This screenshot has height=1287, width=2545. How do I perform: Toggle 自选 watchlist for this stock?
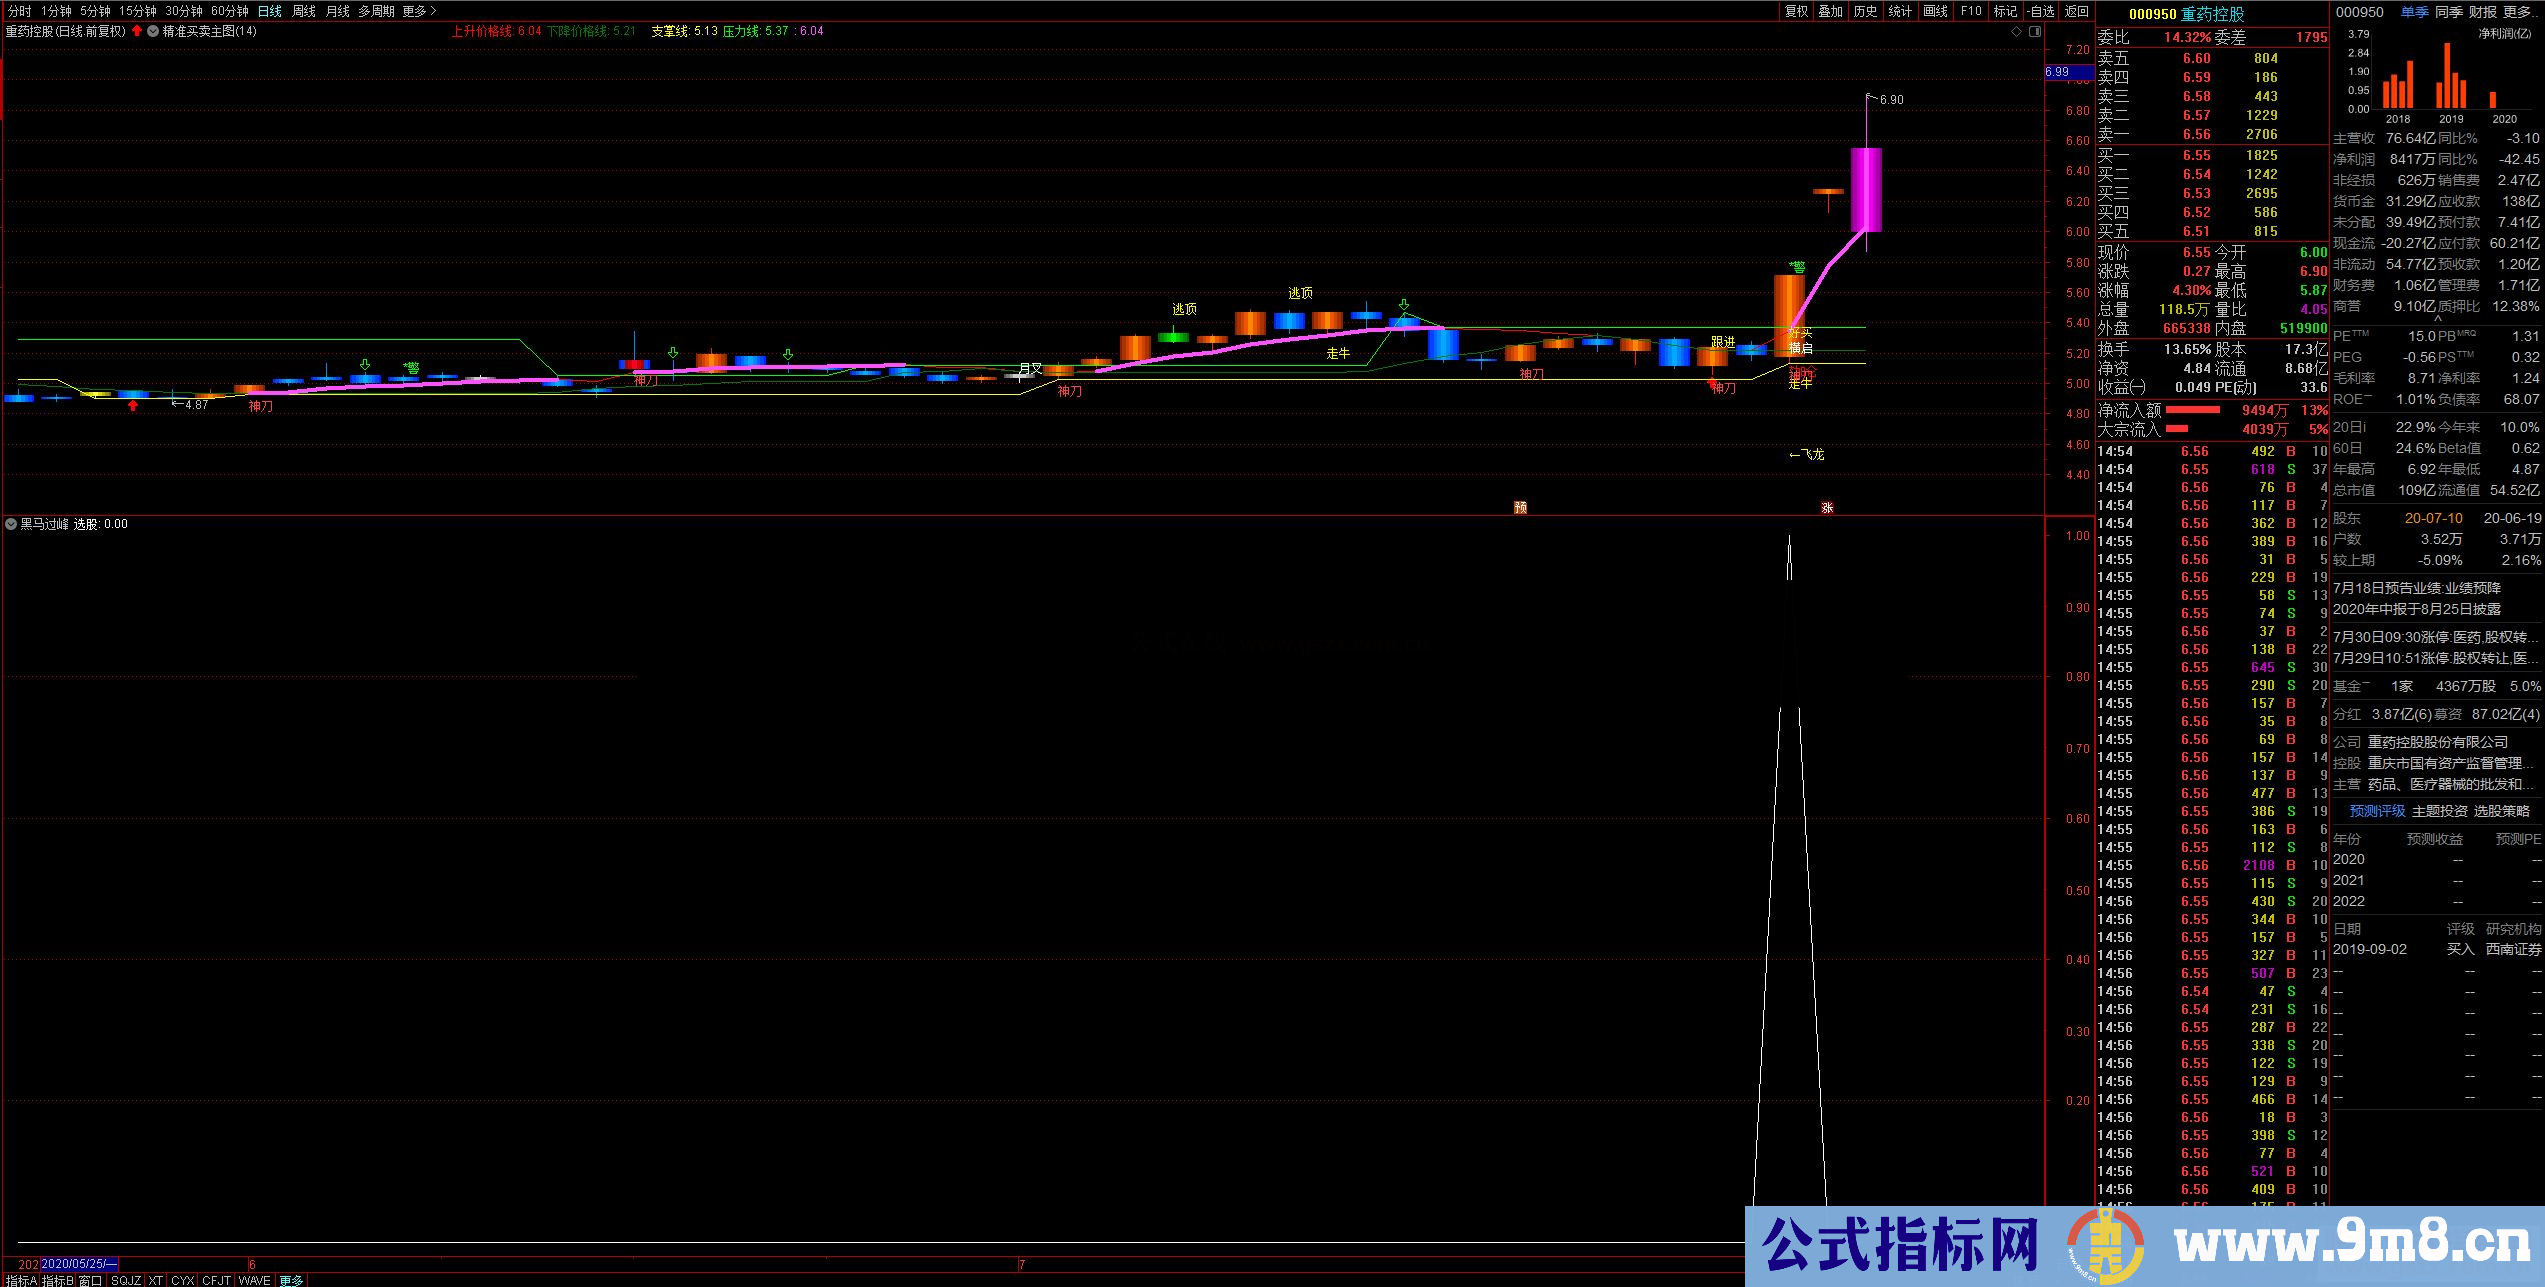tap(2040, 11)
